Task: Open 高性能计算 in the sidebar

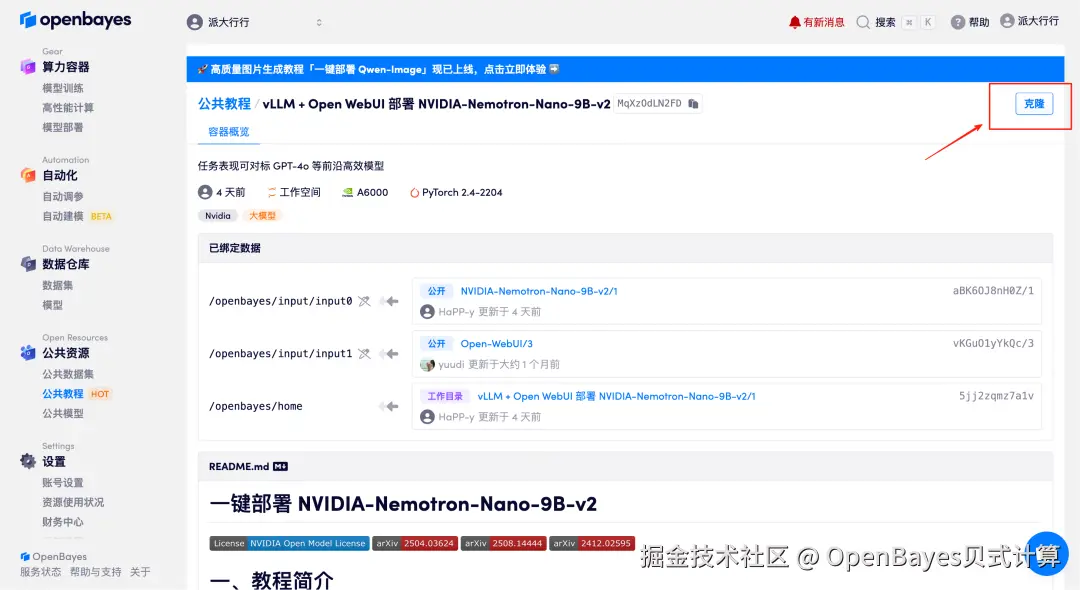Action: pyautogui.click(x=68, y=107)
